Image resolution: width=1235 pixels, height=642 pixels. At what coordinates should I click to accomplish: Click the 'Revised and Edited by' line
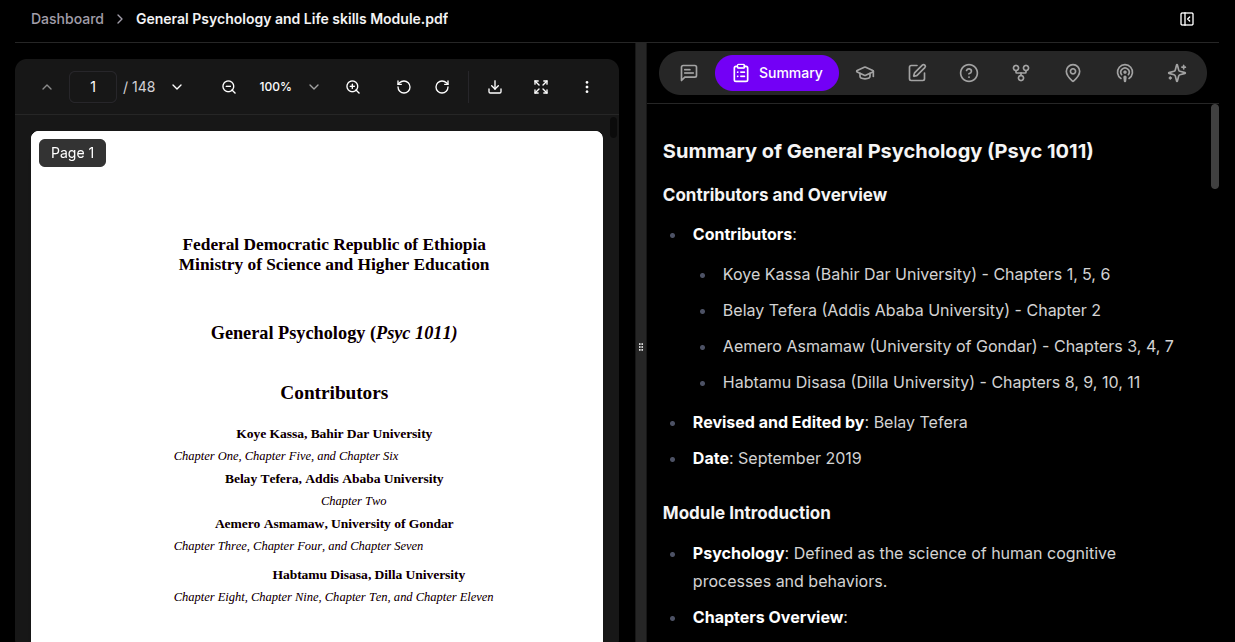(830, 422)
